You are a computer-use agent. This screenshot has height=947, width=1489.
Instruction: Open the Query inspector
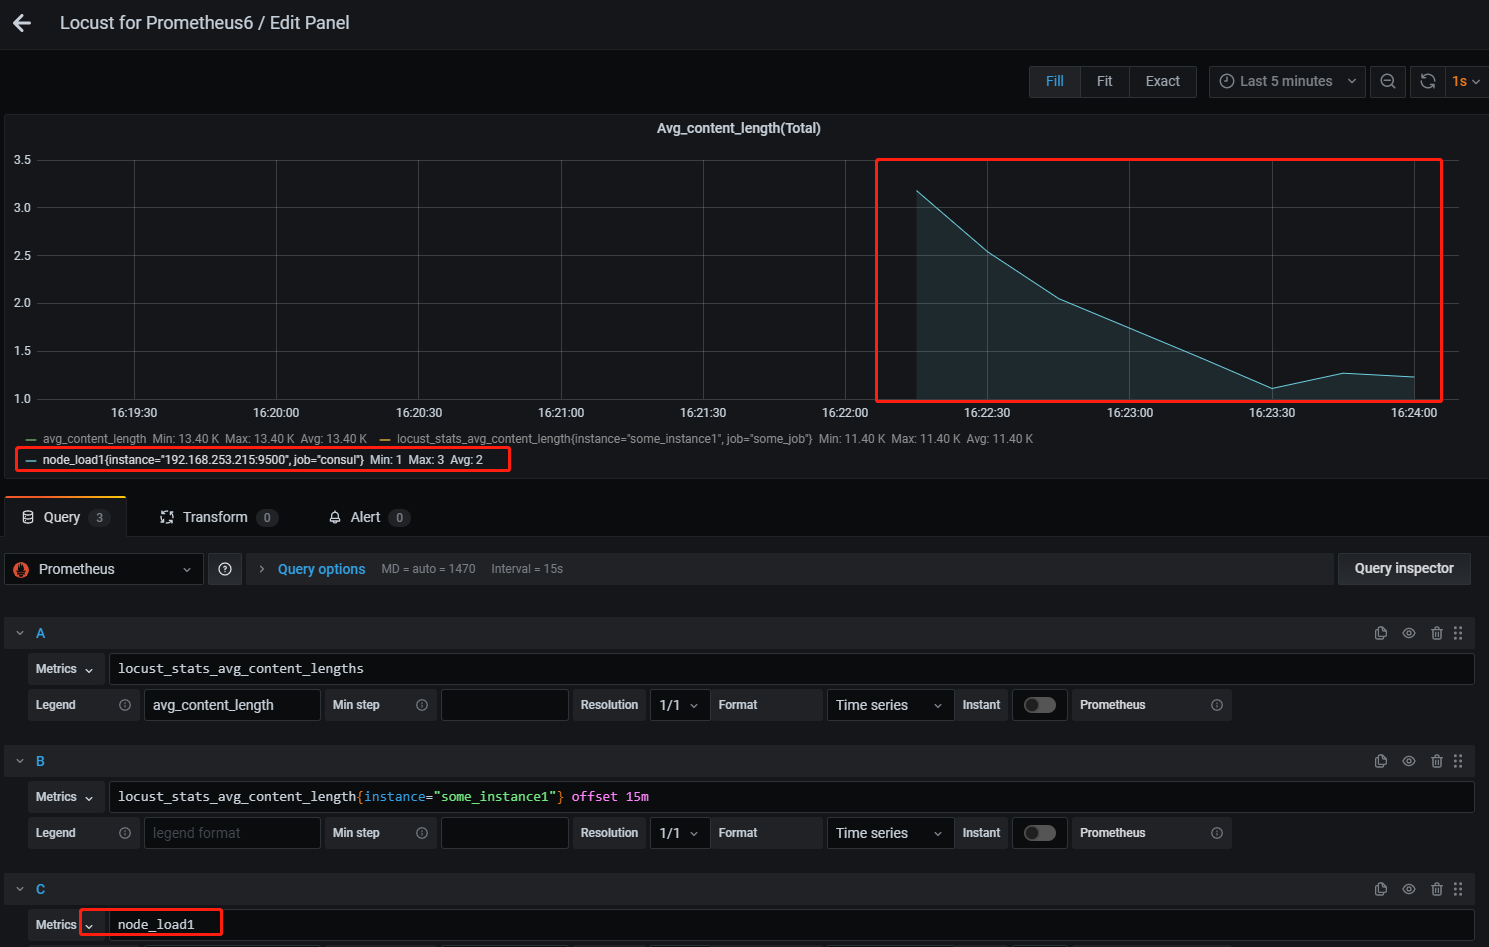[1404, 568]
